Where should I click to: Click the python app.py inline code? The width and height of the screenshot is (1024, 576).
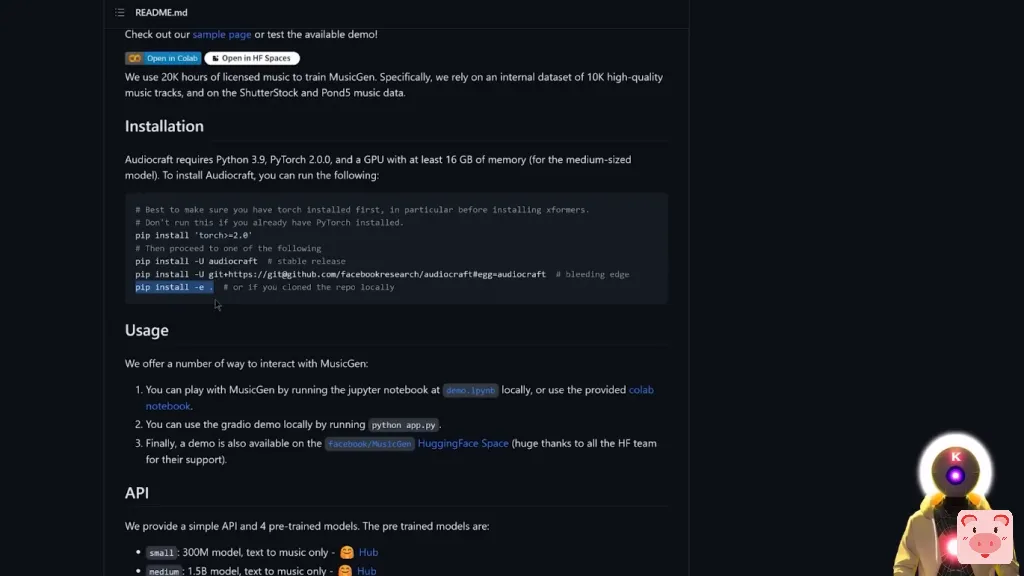pos(404,425)
